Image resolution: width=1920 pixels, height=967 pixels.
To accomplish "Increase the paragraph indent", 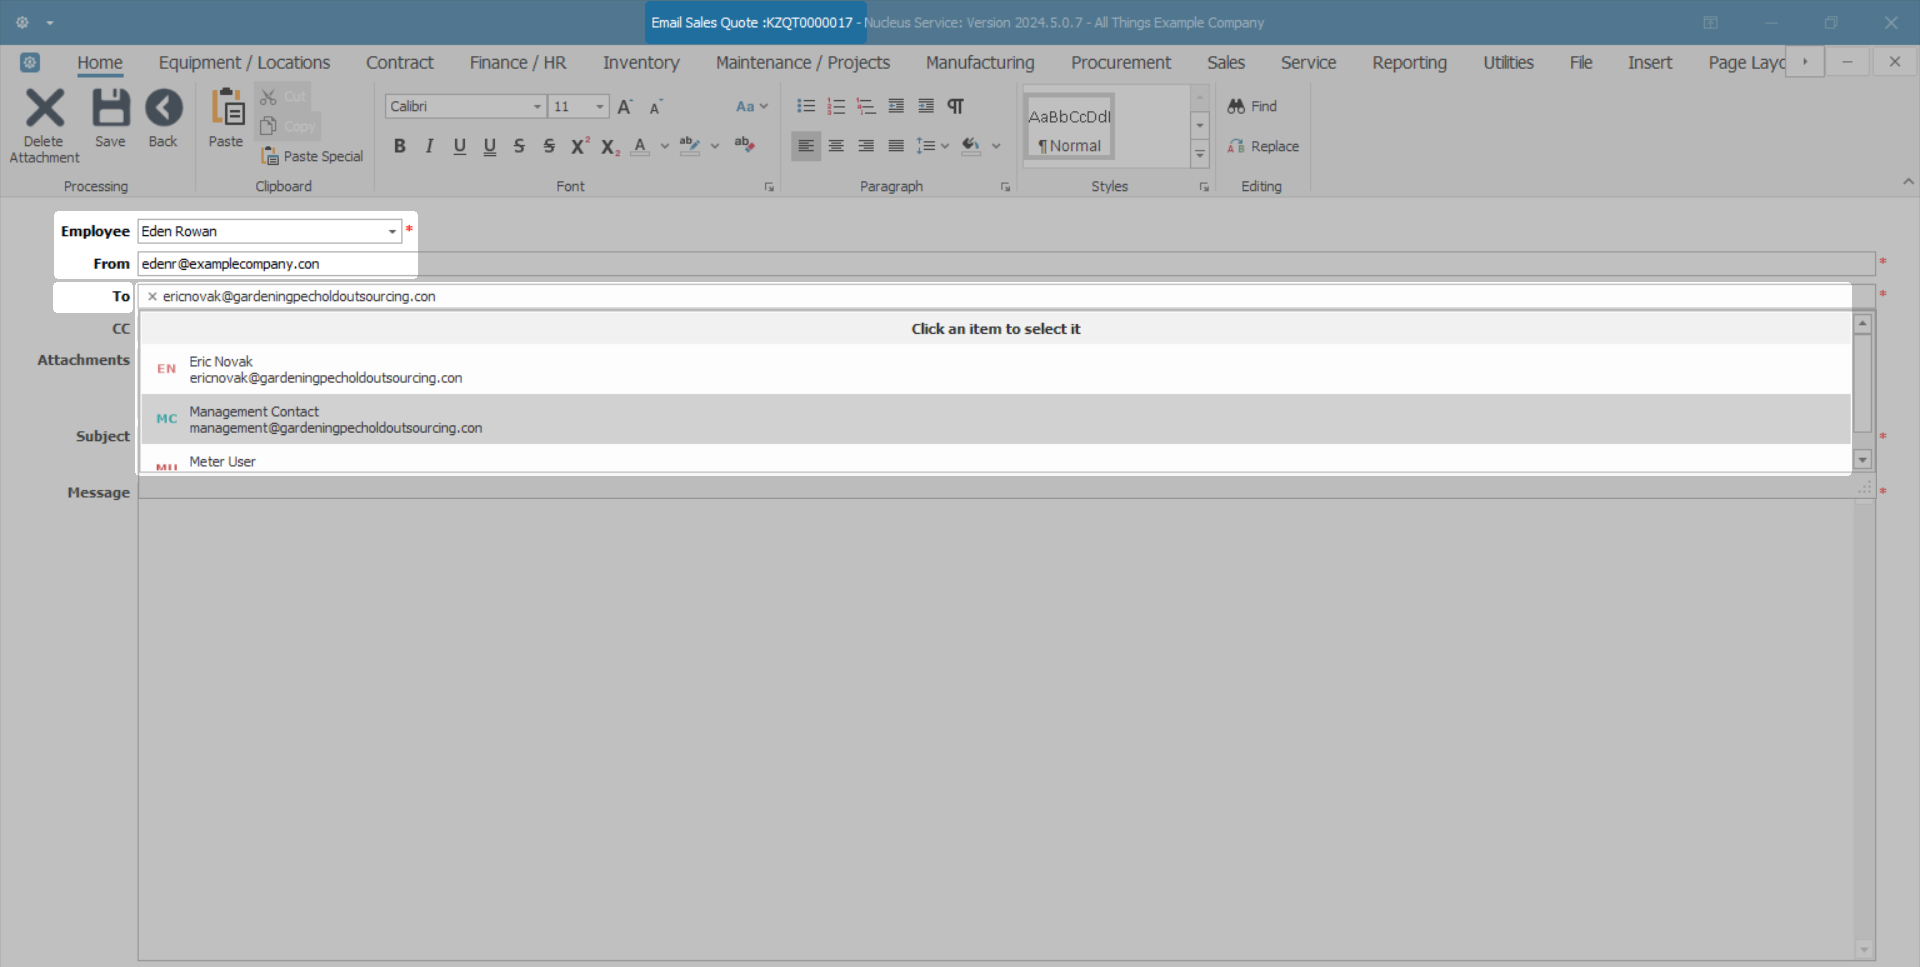I will click(x=926, y=106).
